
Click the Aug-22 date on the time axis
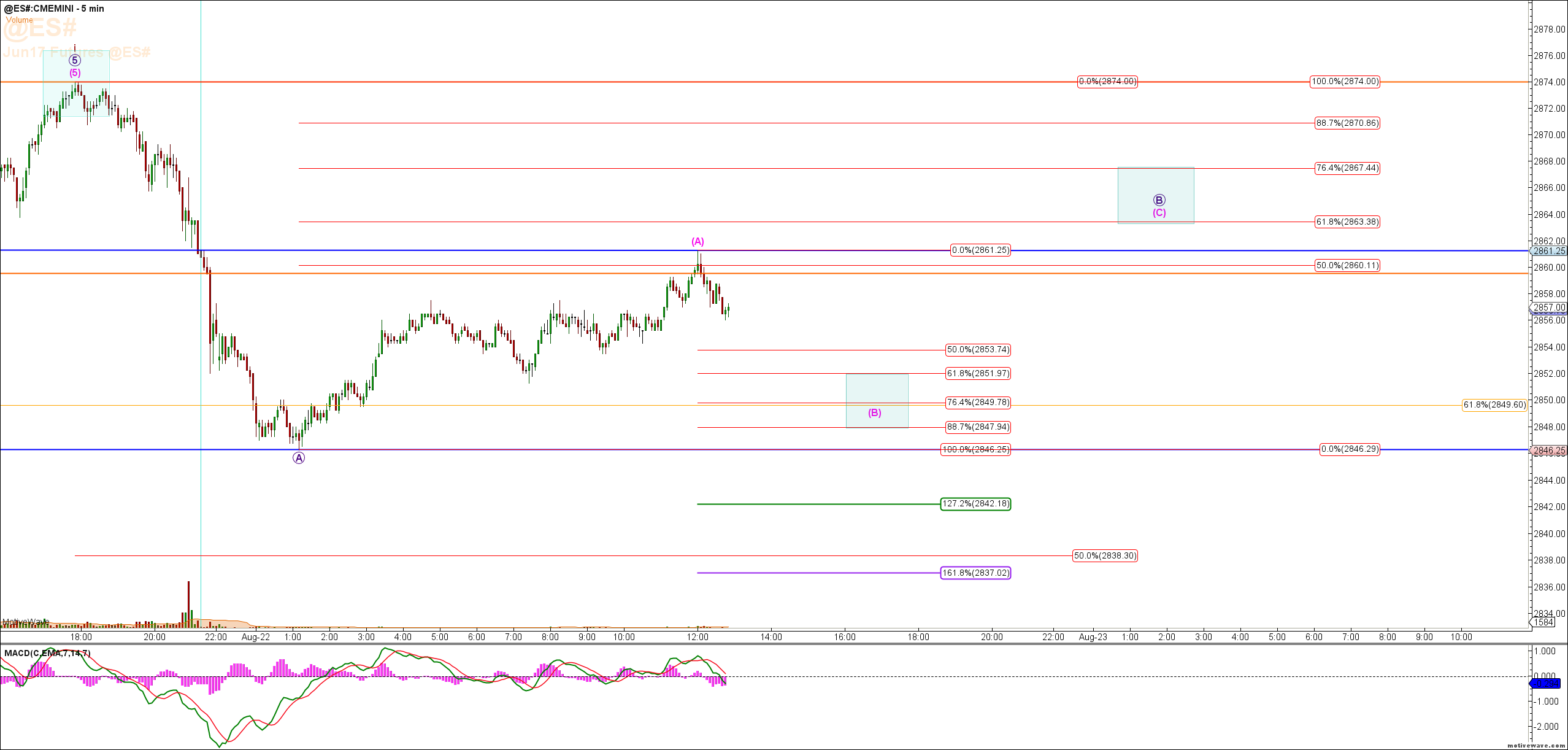click(256, 636)
